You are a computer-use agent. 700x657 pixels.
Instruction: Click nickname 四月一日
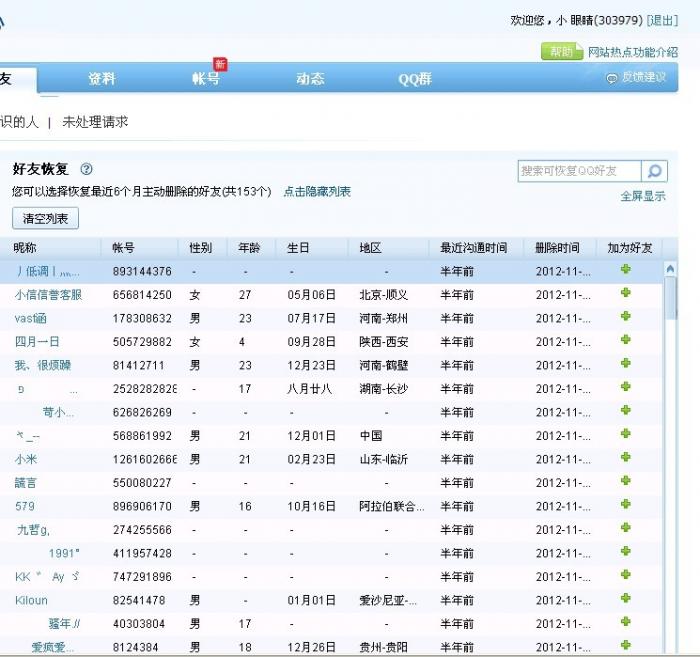tap(37, 342)
